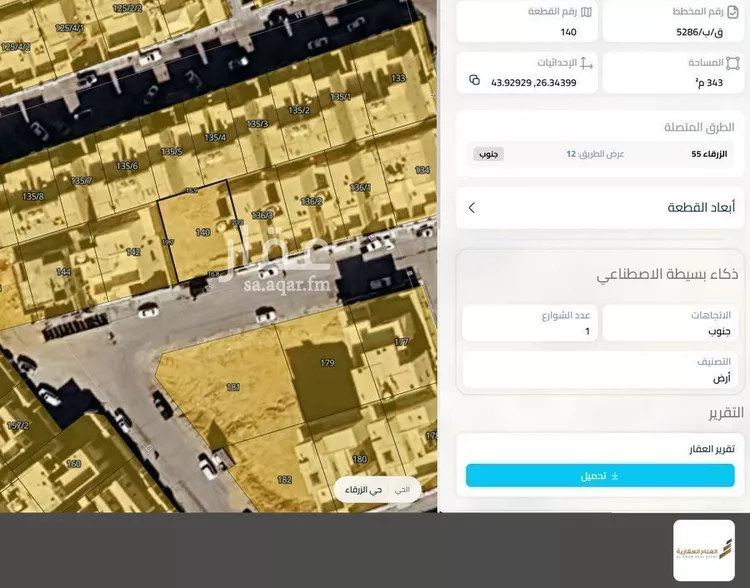
Task: Click the coordinates value 43.92929, 26.34399
Action: (533, 82)
